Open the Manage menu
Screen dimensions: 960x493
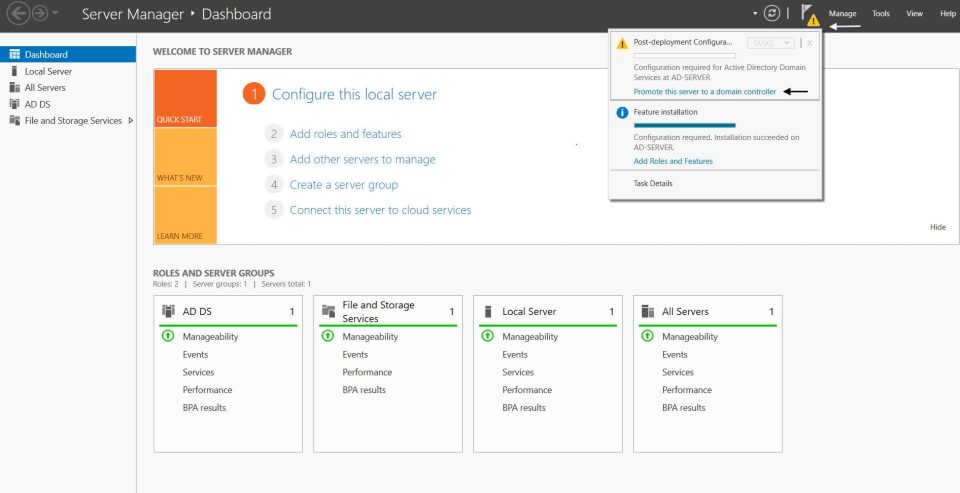(x=842, y=13)
